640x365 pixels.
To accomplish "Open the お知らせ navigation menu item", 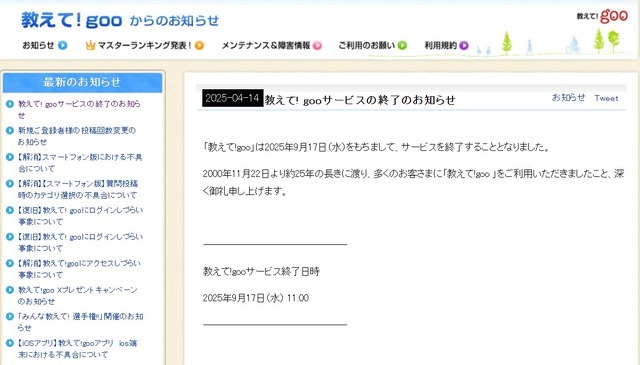I will [x=44, y=45].
